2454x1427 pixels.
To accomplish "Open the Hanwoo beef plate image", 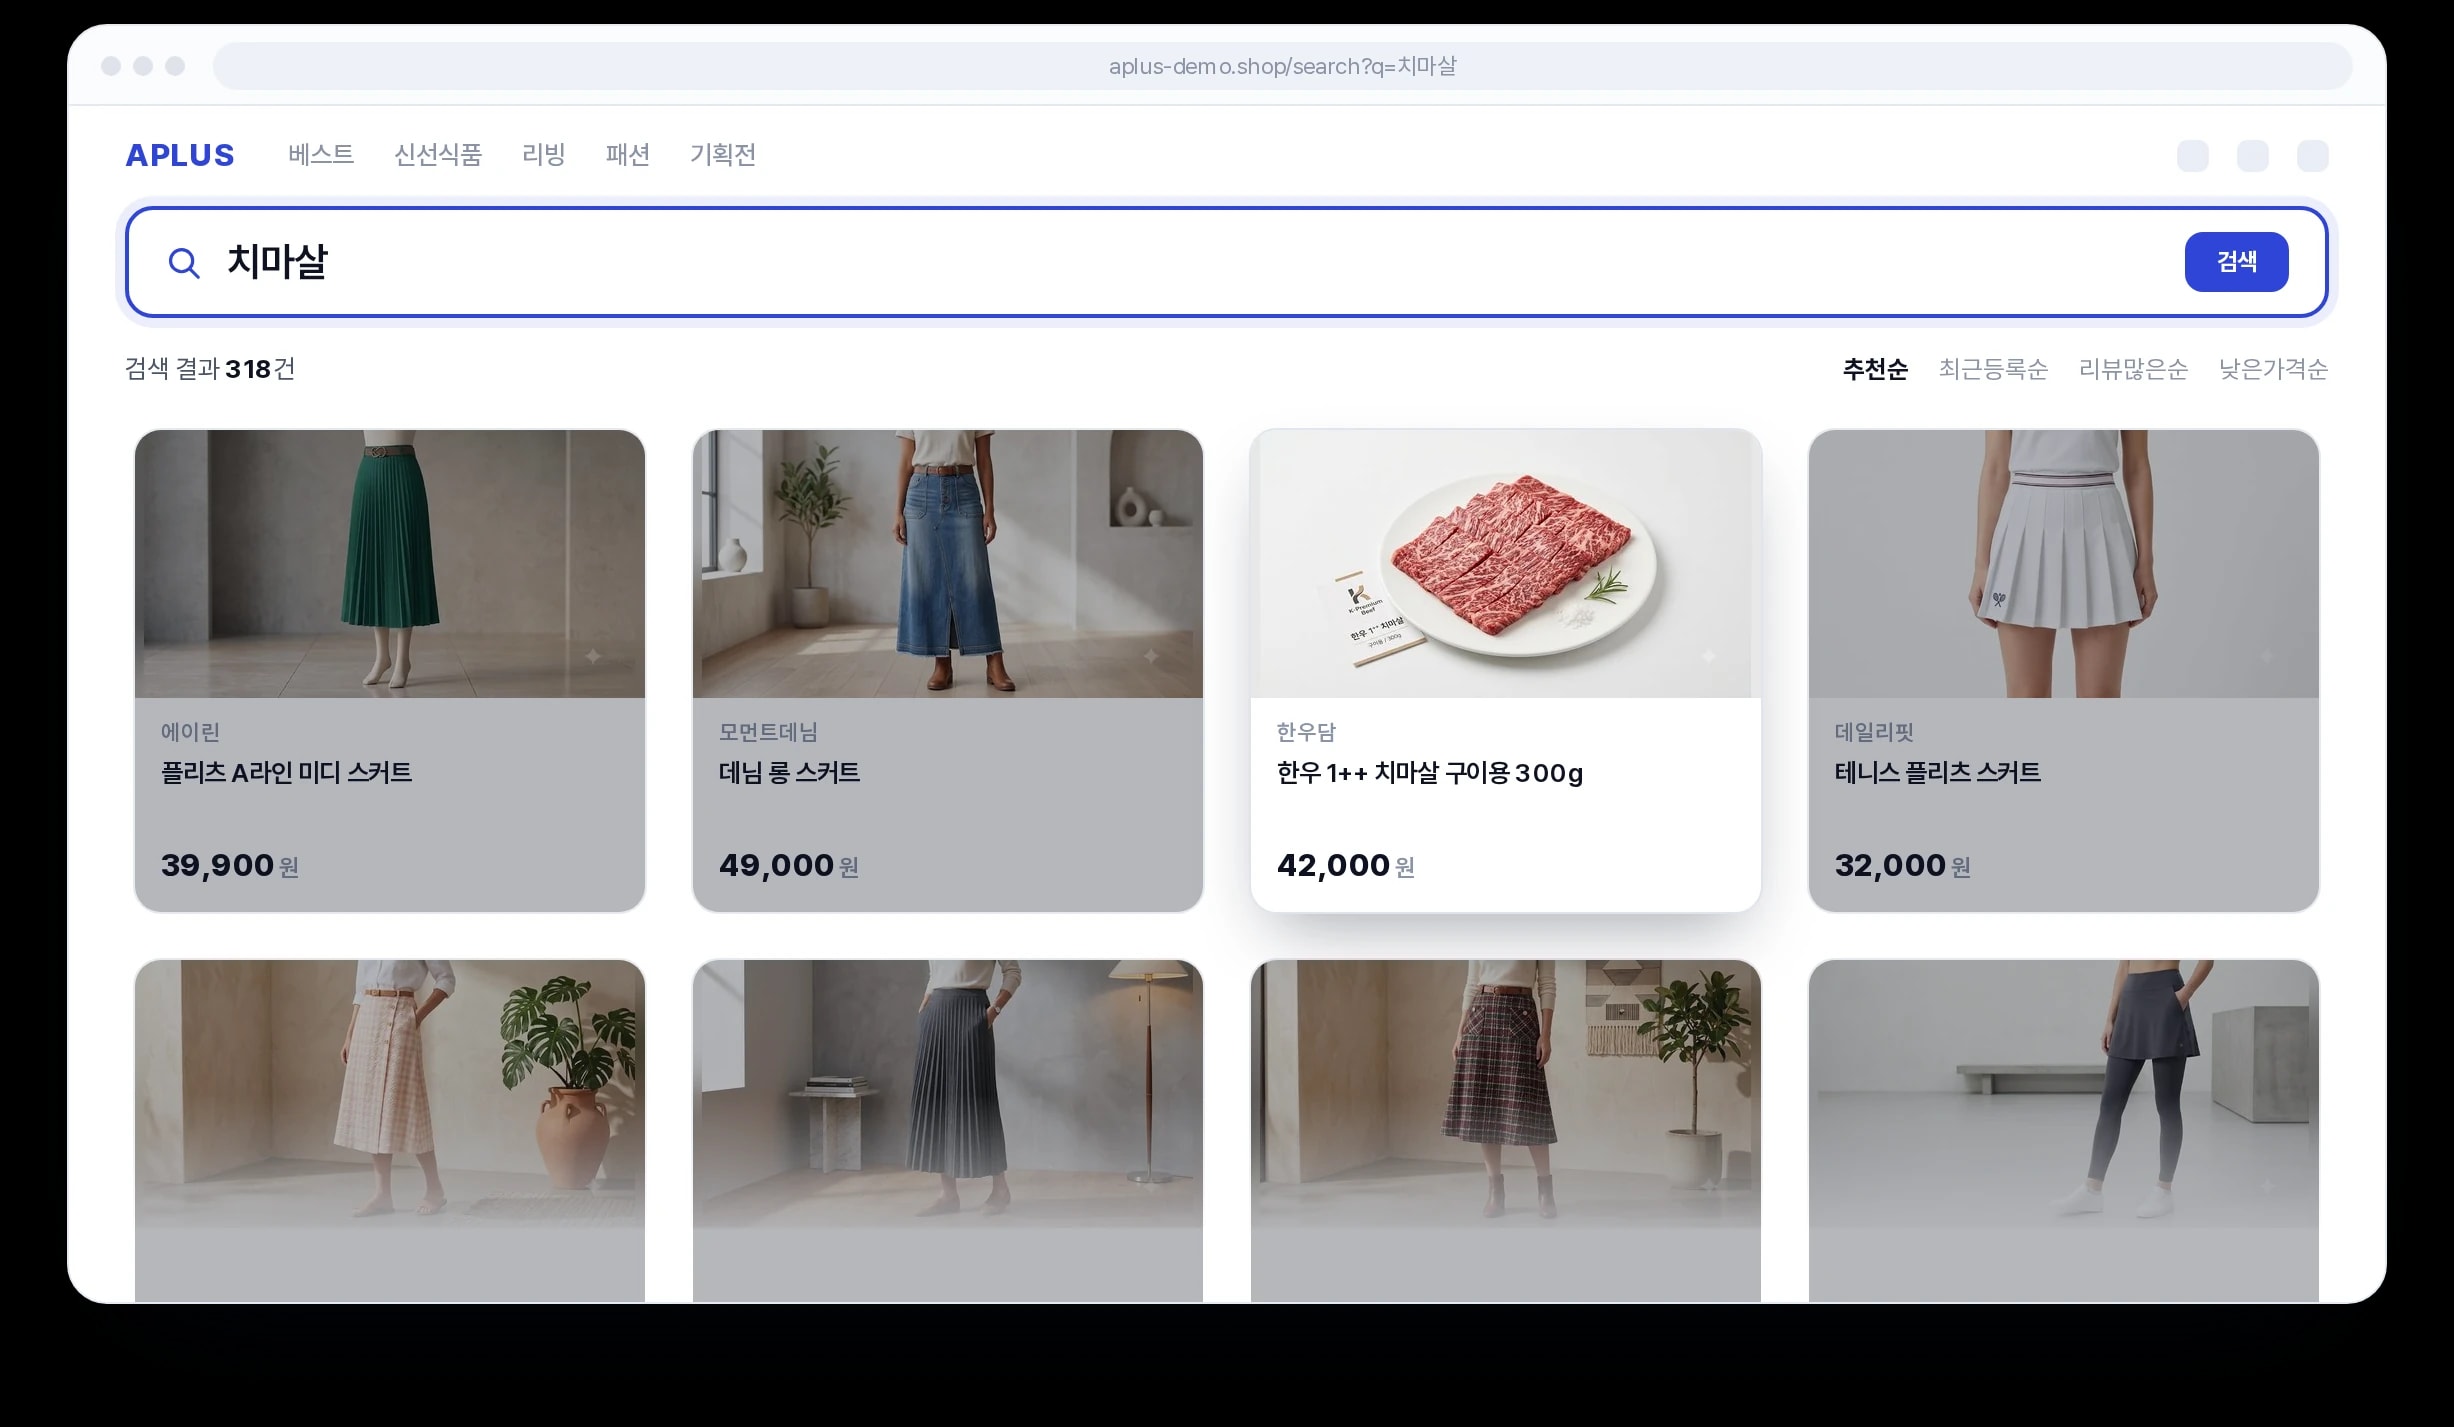I will coord(1506,564).
